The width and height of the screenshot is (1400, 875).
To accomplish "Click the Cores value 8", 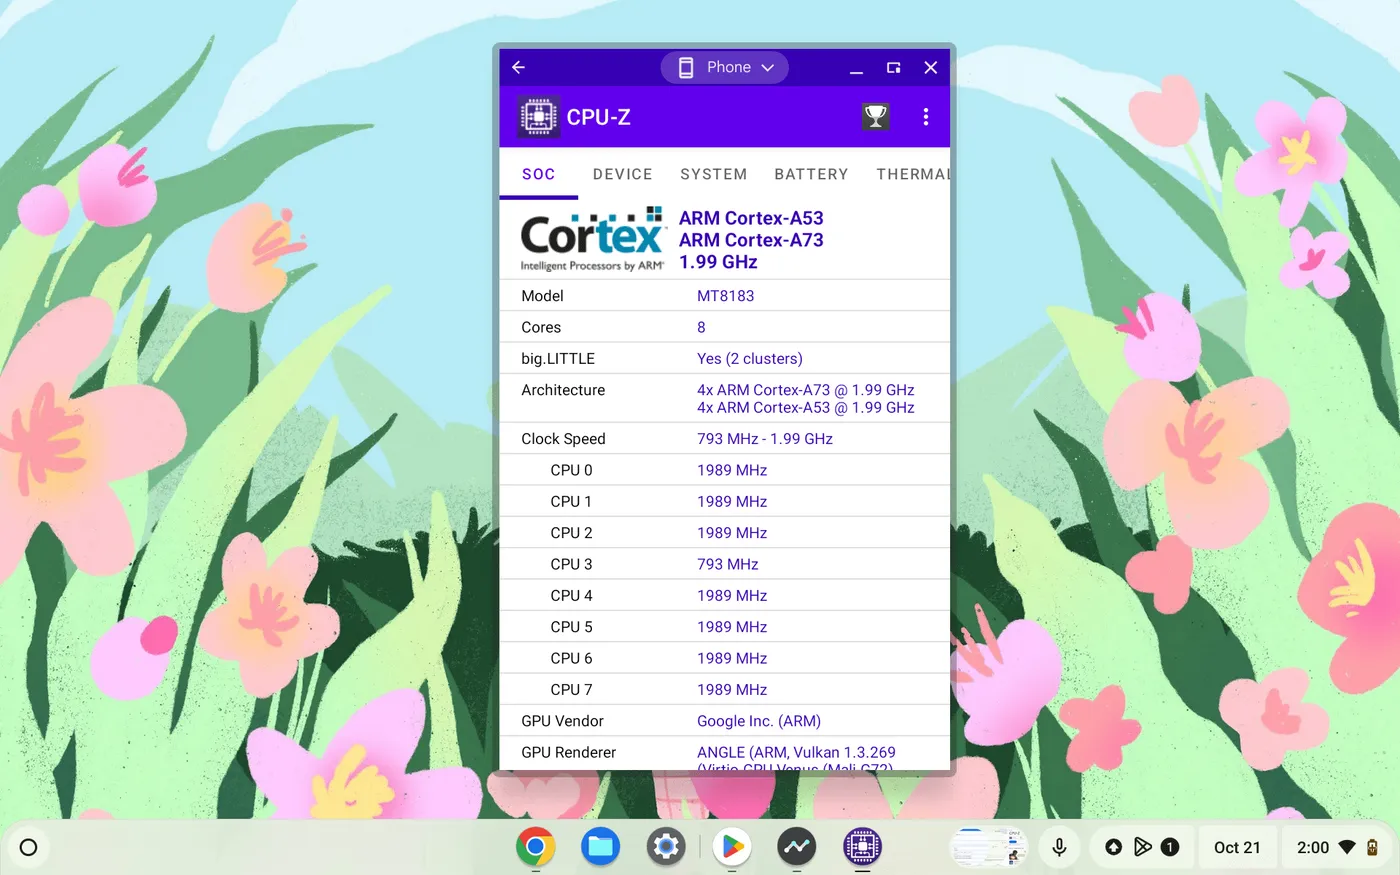I will click(x=701, y=327).
